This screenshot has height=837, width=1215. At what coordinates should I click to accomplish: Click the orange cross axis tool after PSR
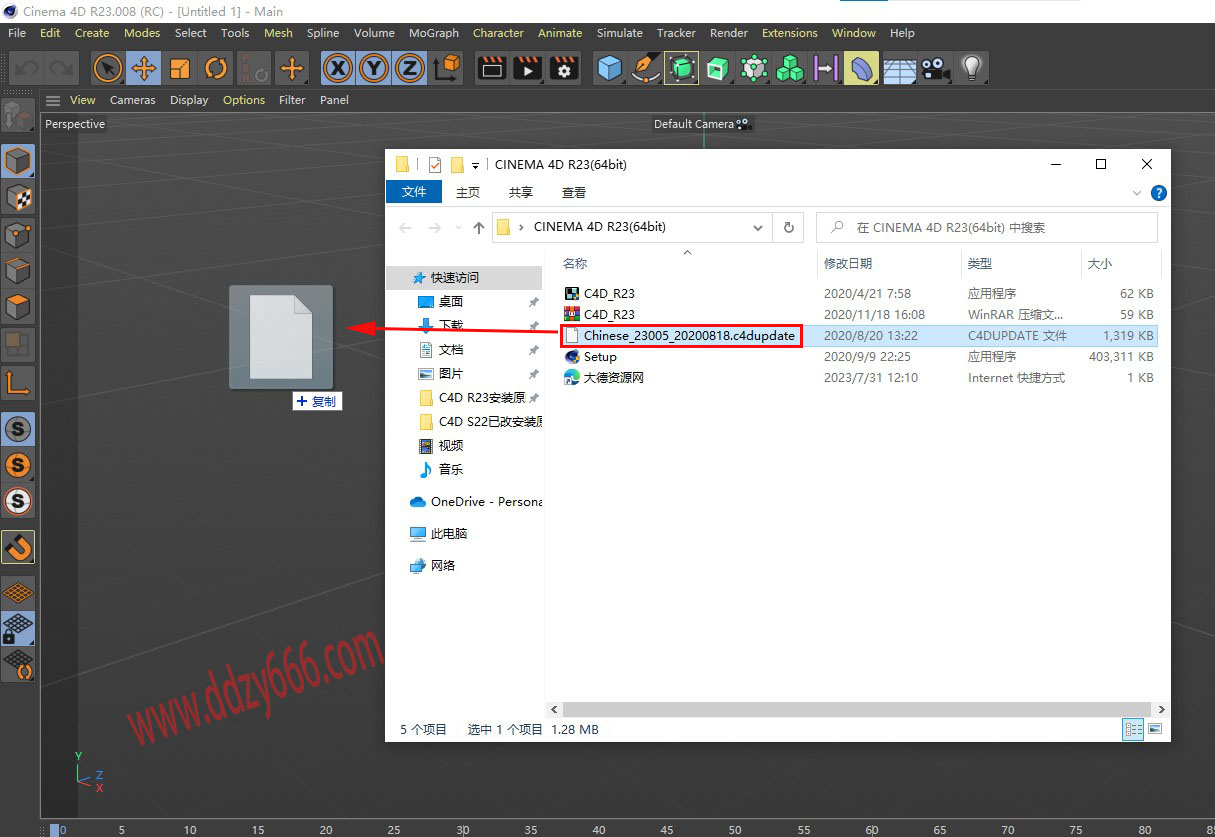(x=292, y=68)
